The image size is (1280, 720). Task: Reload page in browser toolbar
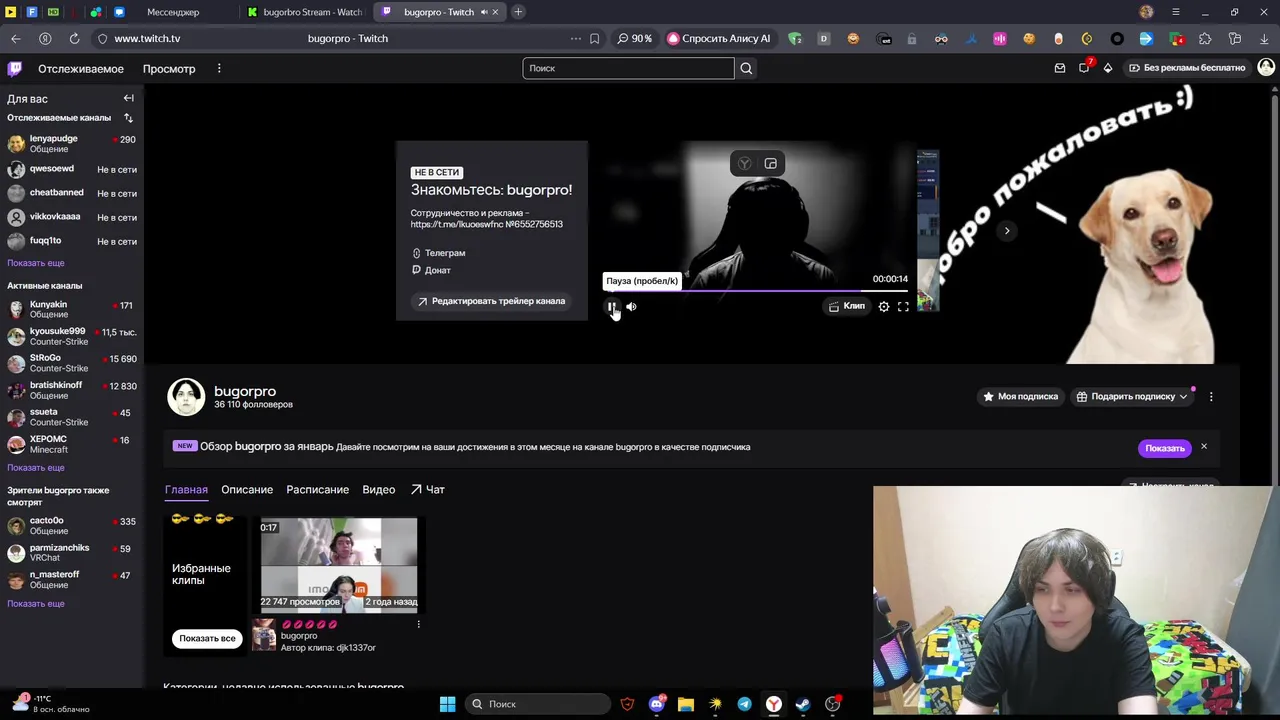point(74,38)
